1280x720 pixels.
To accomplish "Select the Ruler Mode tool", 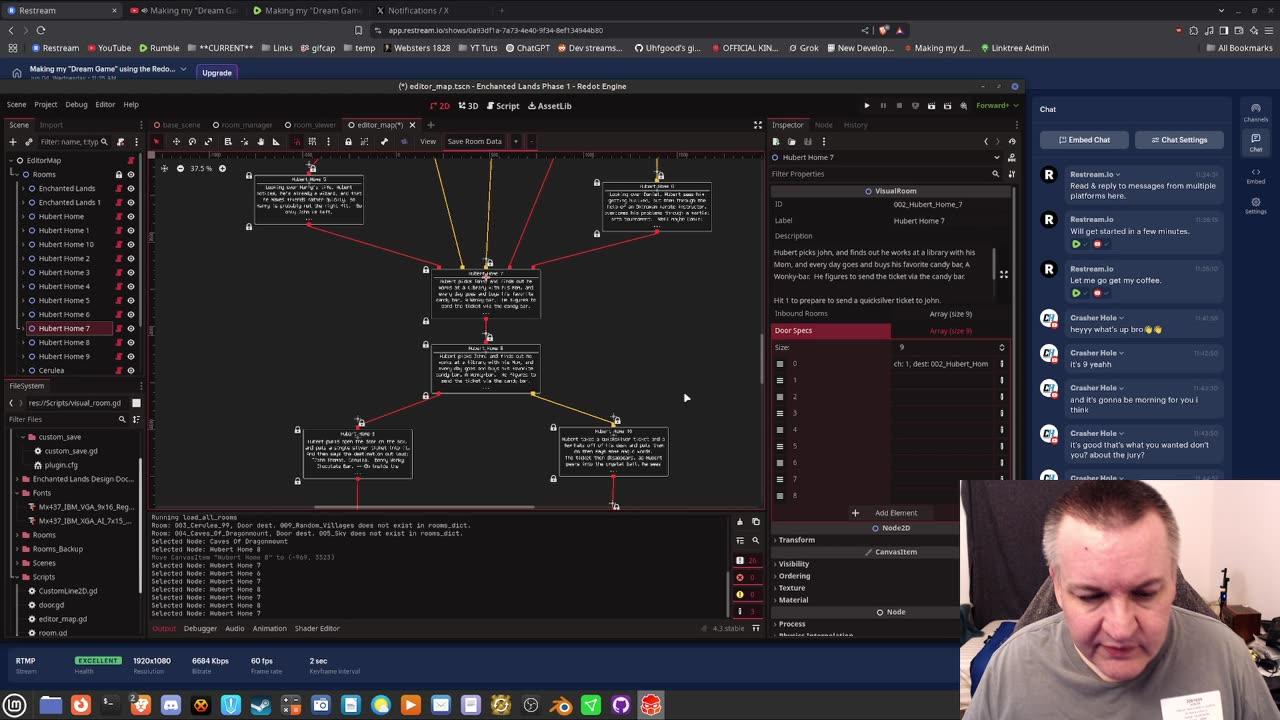I will click(276, 141).
